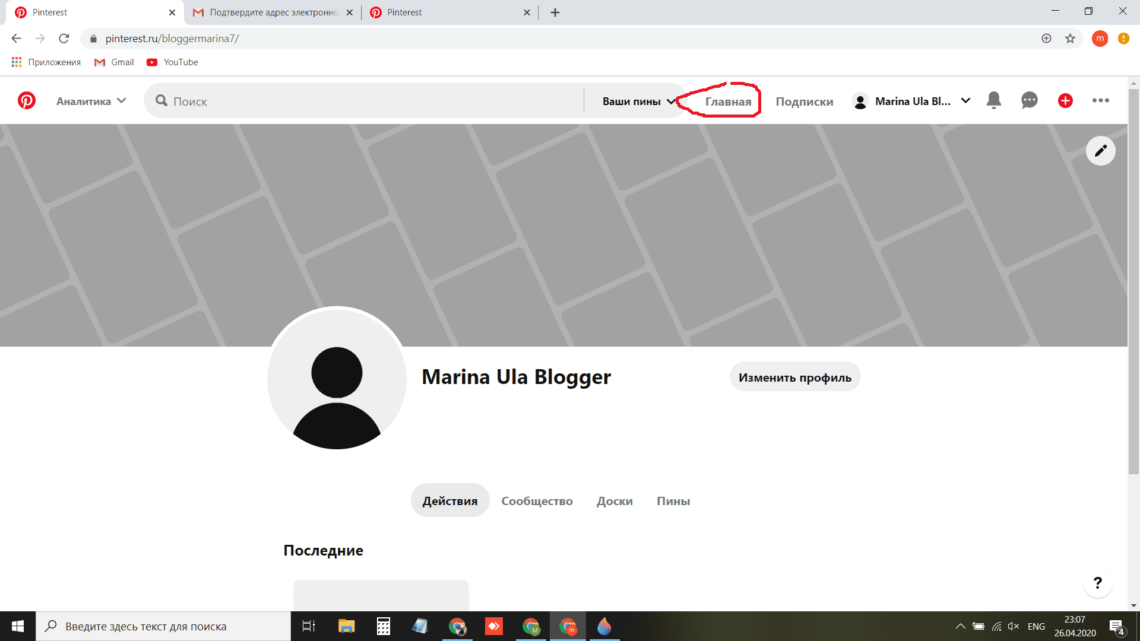Open the Apps bookmark shortcut
1140x641 pixels.
(x=46, y=63)
